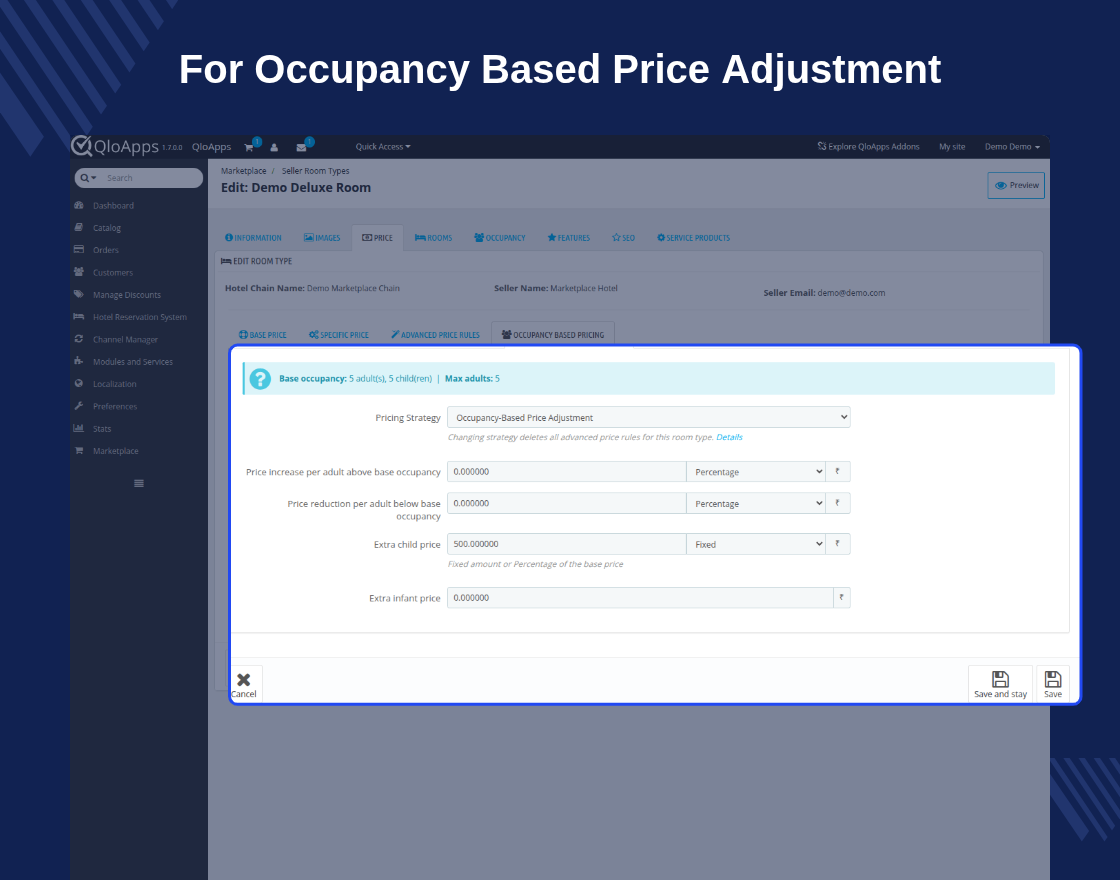The image size is (1120, 880).
Task: Open Manage Discounts from the sidebar
Action: point(127,295)
